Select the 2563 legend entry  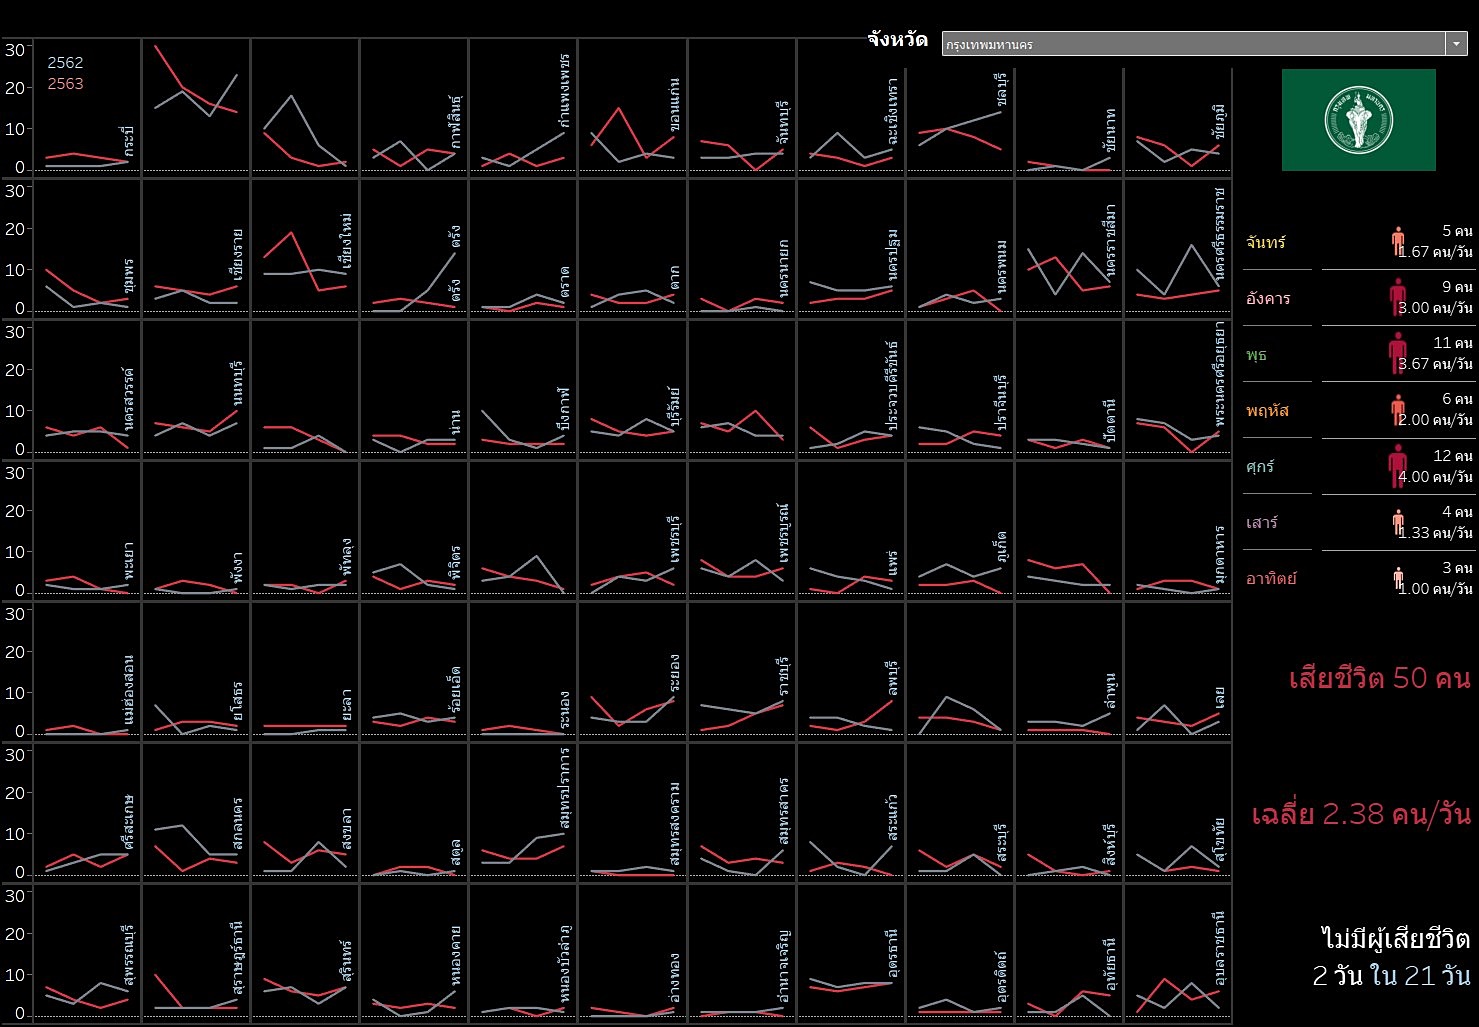pos(66,84)
